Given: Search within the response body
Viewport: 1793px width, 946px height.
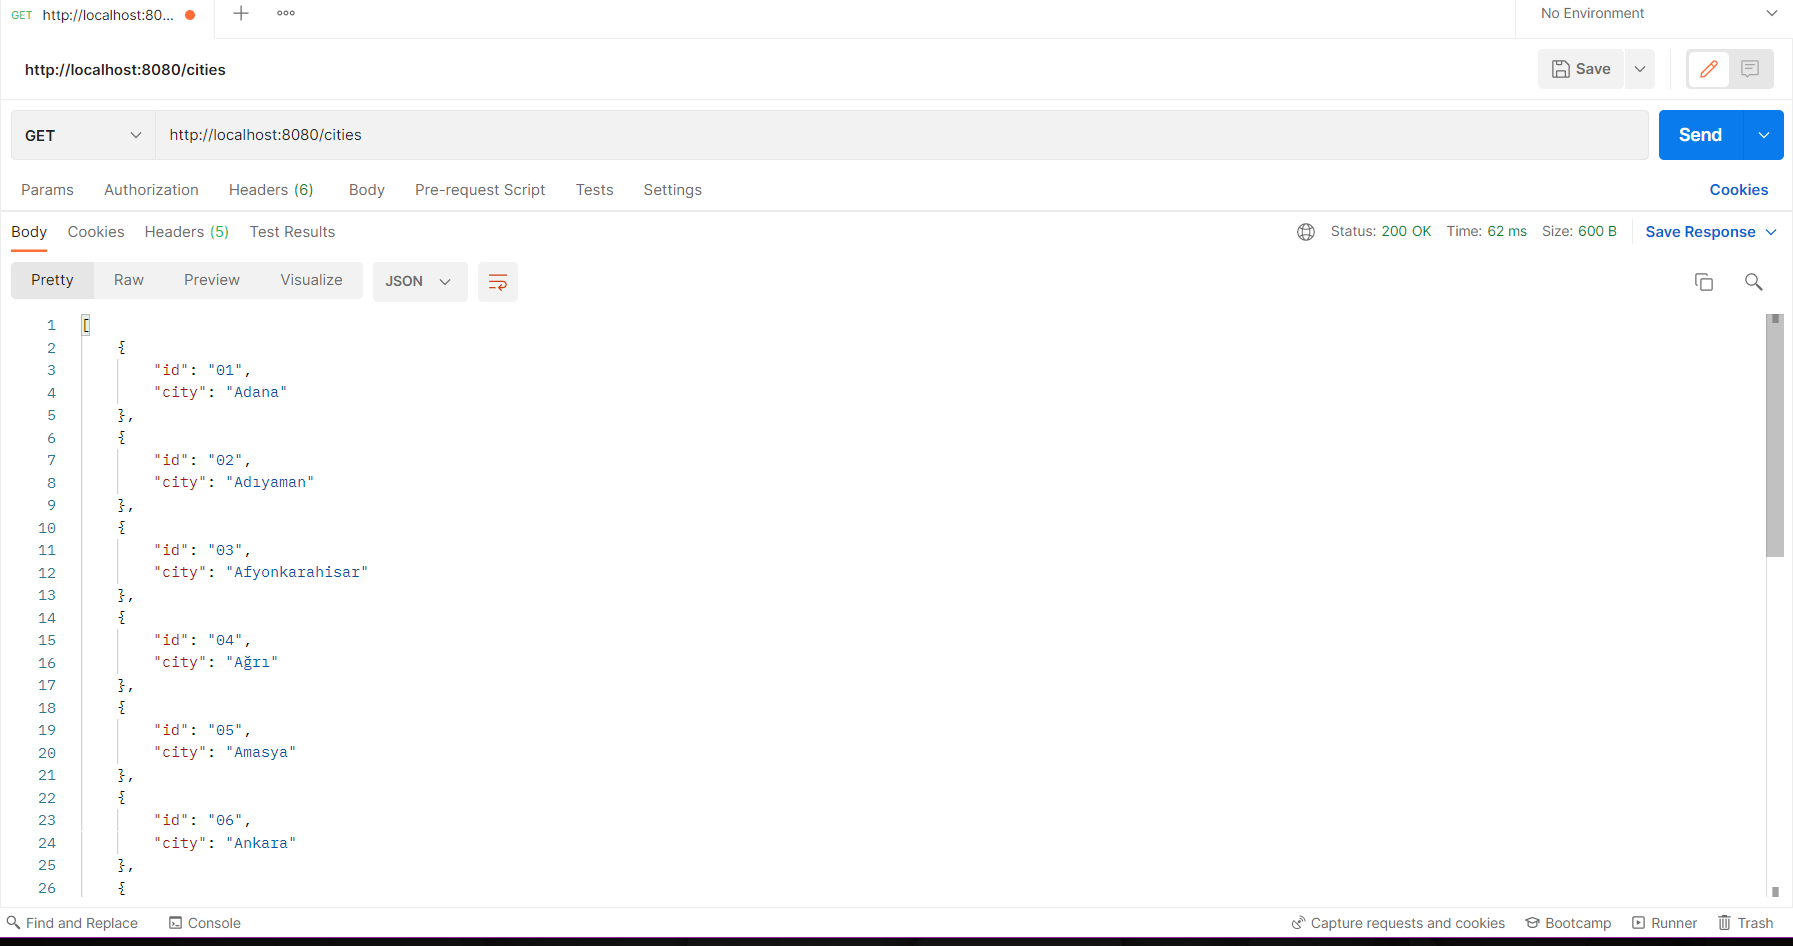Looking at the screenshot, I should pyautogui.click(x=1753, y=282).
